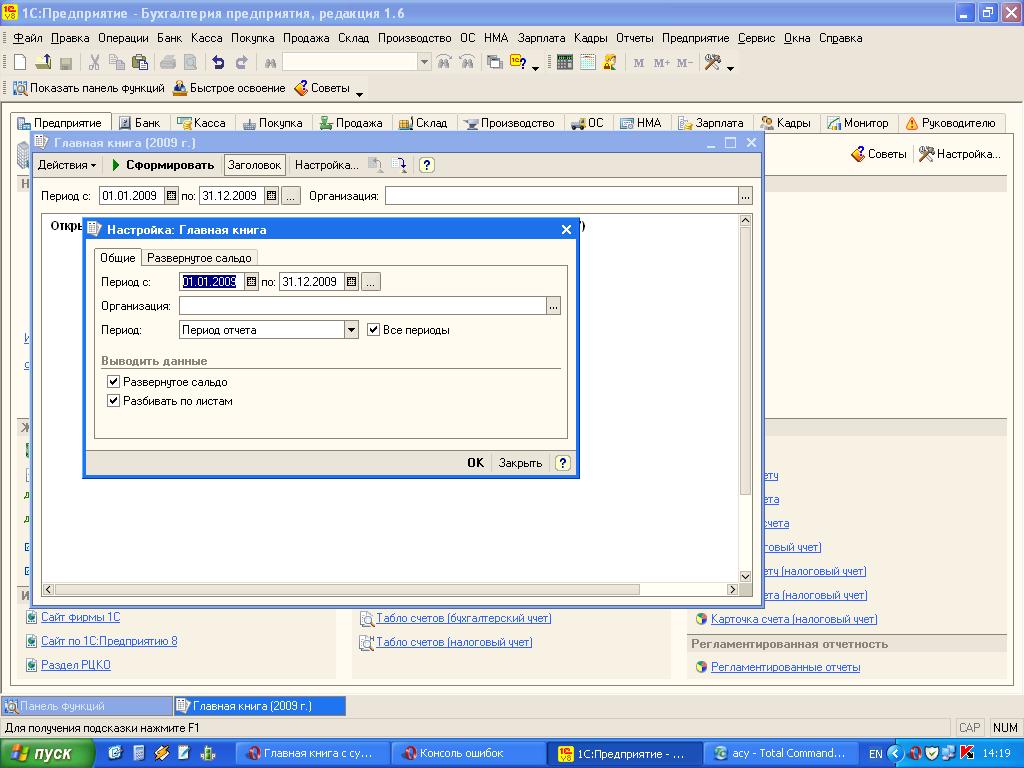Viewport: 1024px width, 768px height.
Task: Click the help question mark in Главная книга toolbar
Action: click(426, 165)
